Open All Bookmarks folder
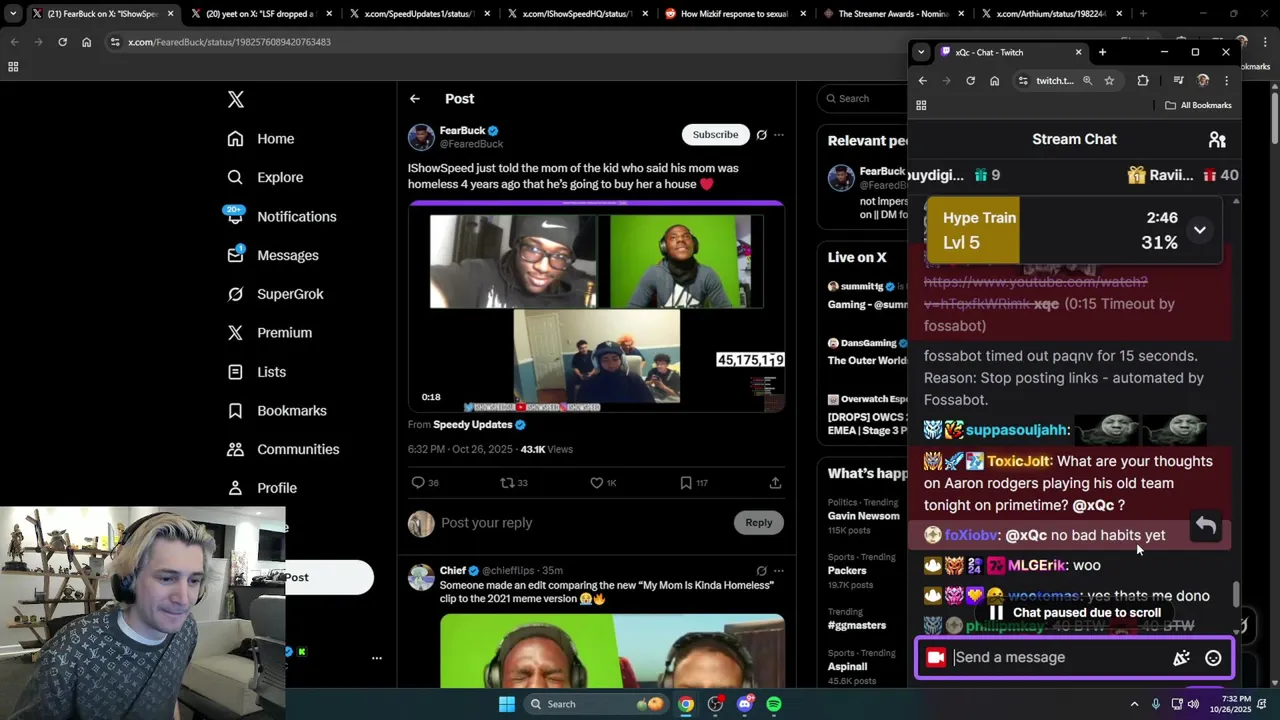Screen dimensions: 1280x720 pos(1198,105)
